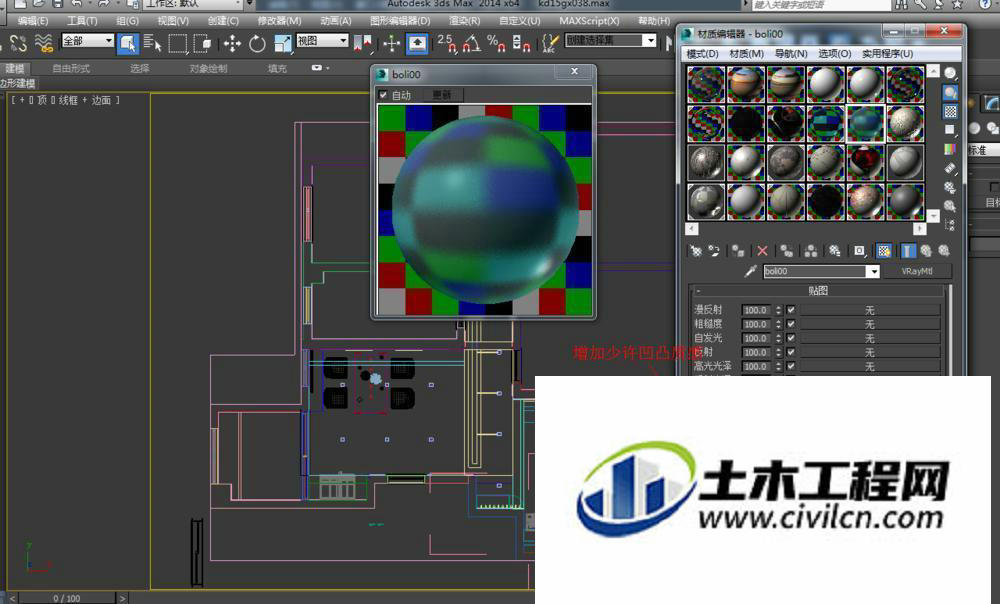Click Put to Library icon

click(835, 251)
